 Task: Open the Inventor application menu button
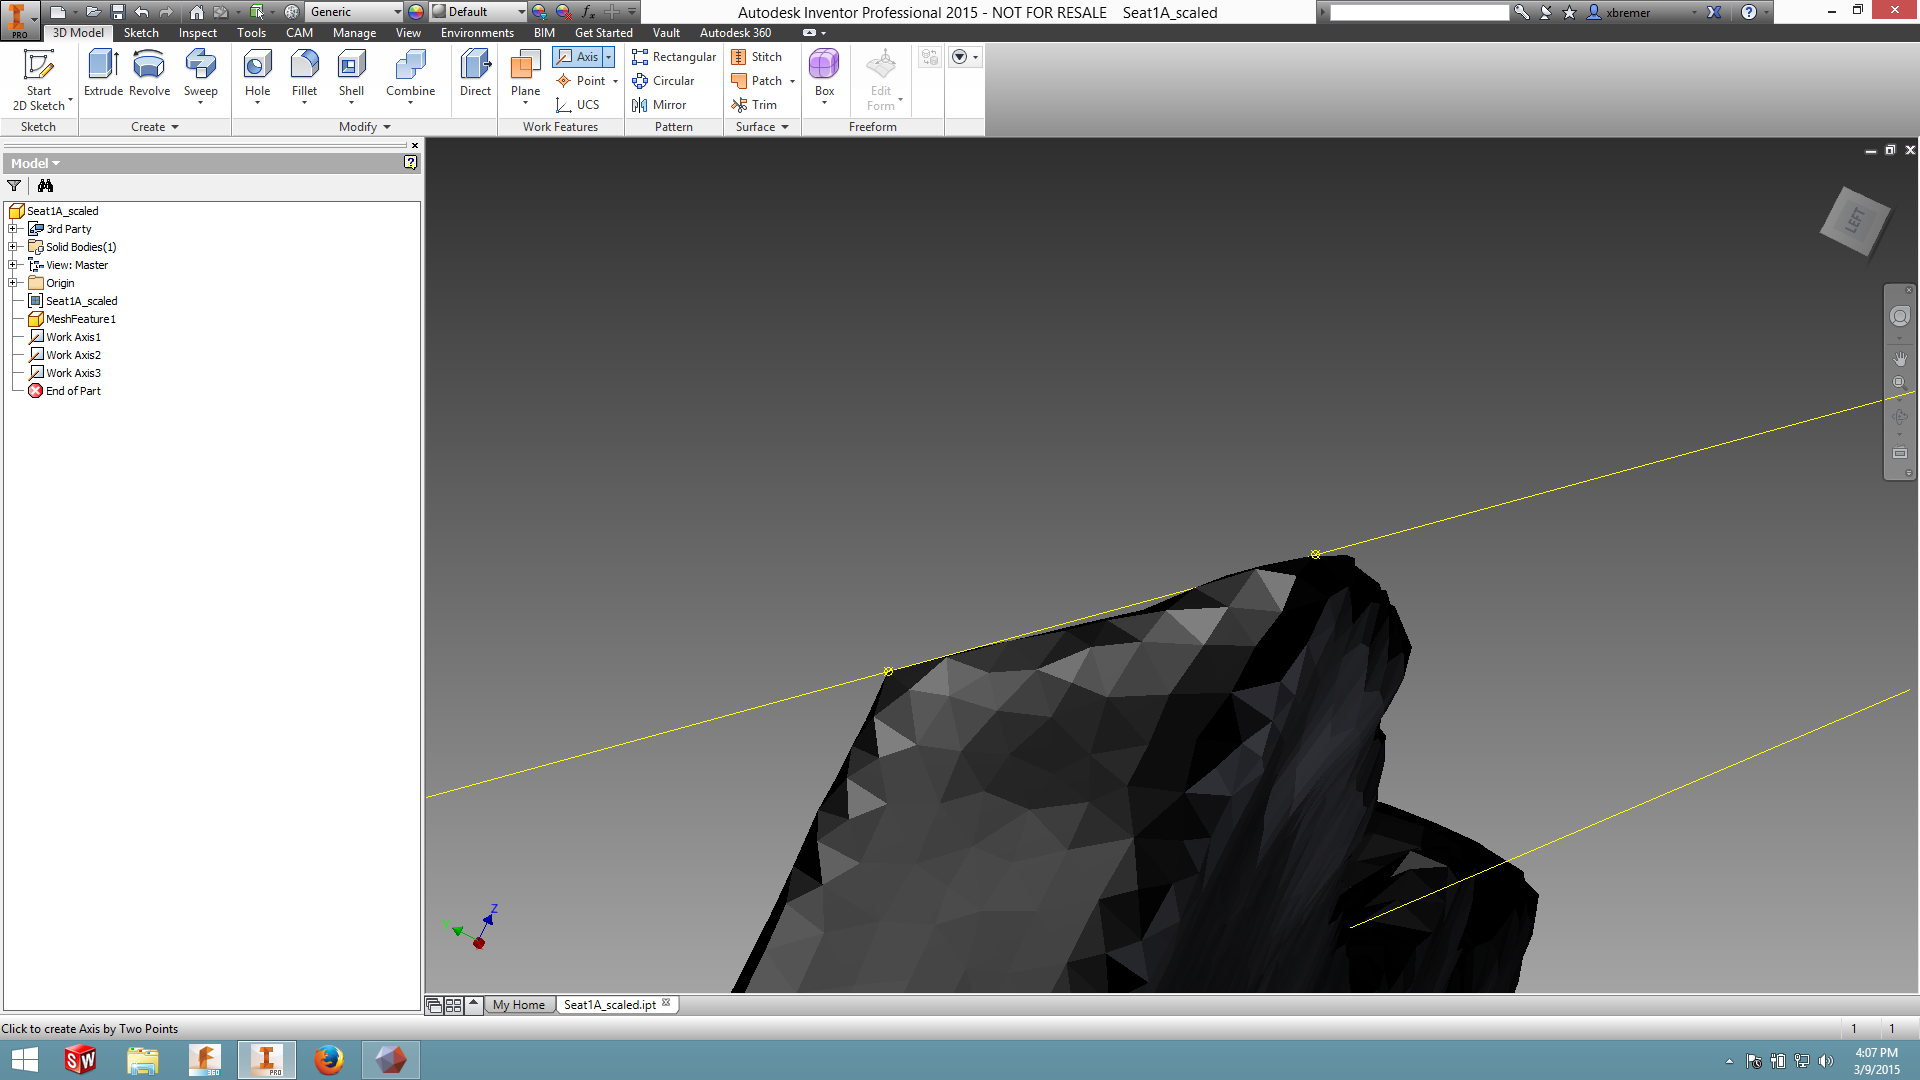coord(19,20)
